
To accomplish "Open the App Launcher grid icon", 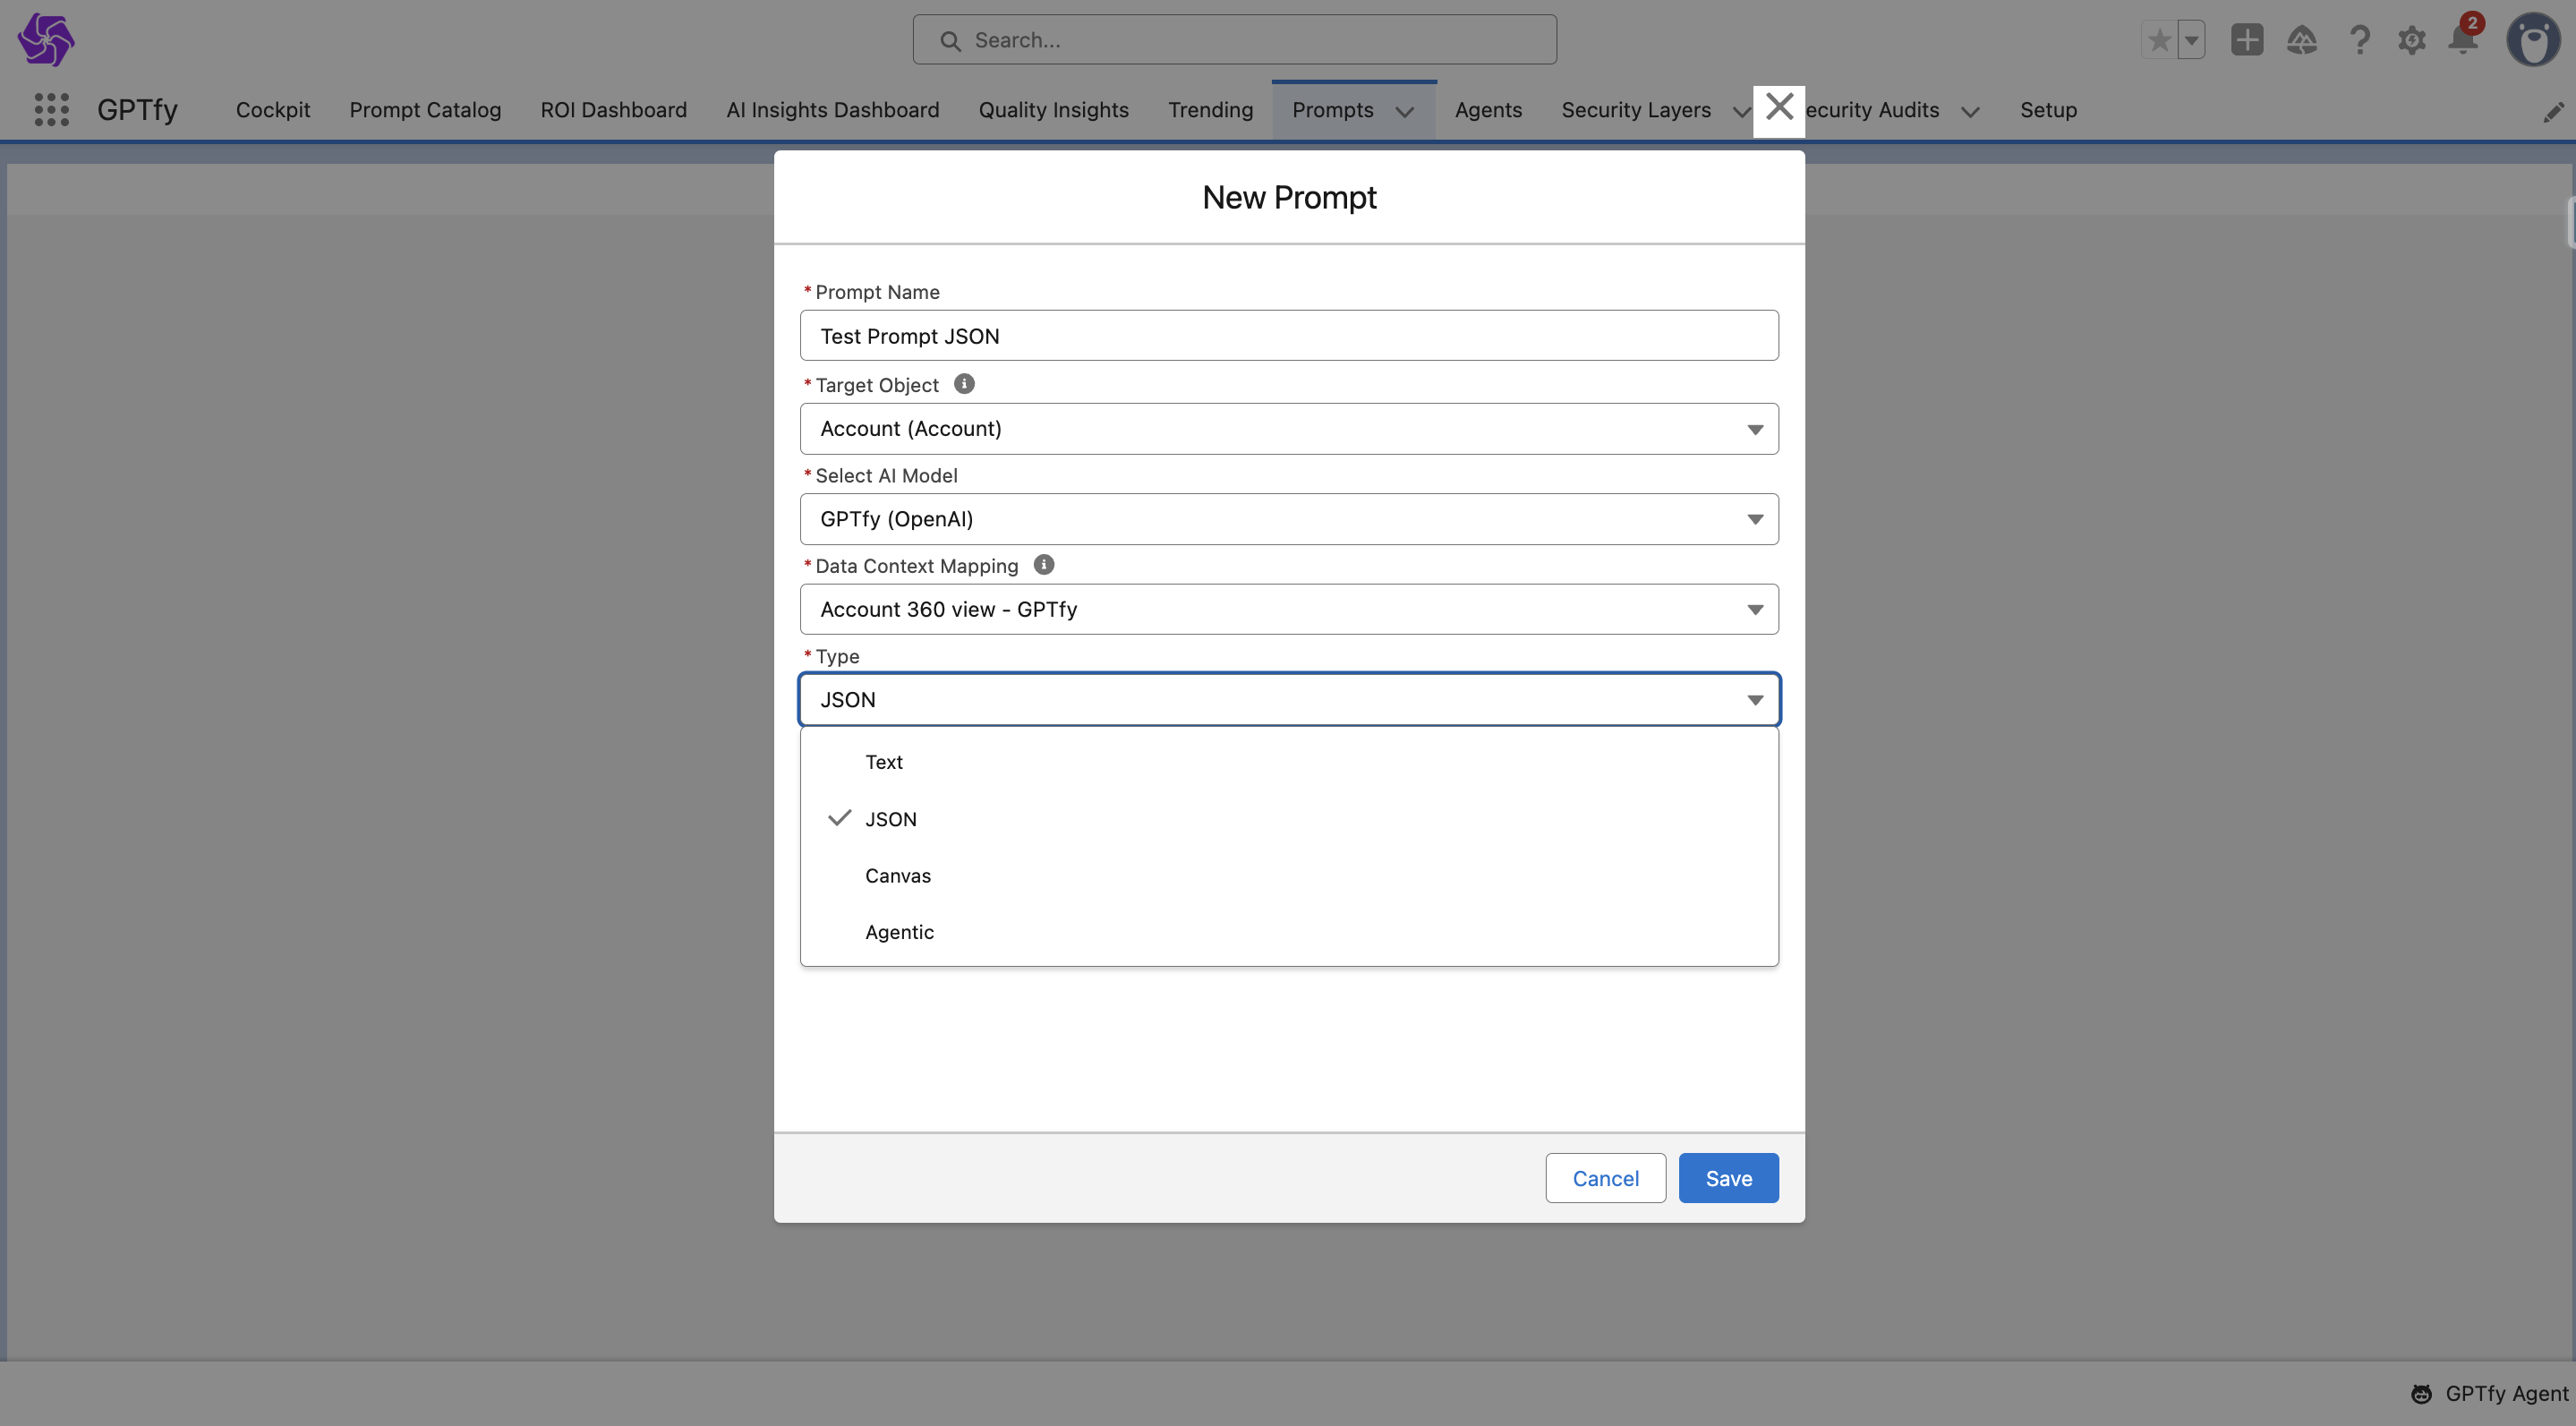I will (51, 110).
